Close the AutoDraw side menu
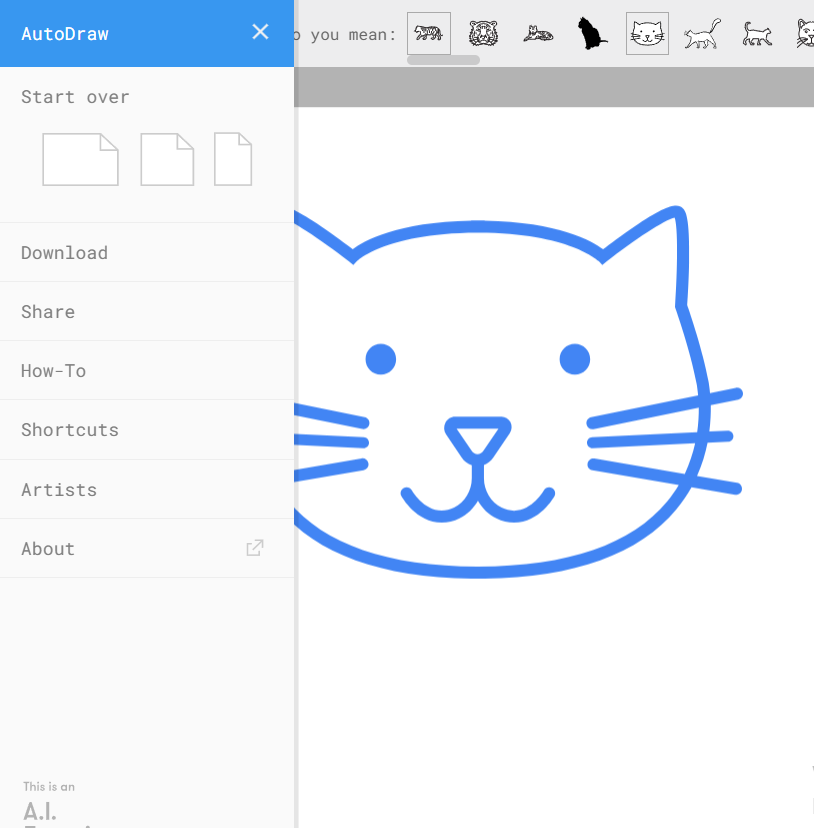This screenshot has width=814, height=828. [260, 32]
